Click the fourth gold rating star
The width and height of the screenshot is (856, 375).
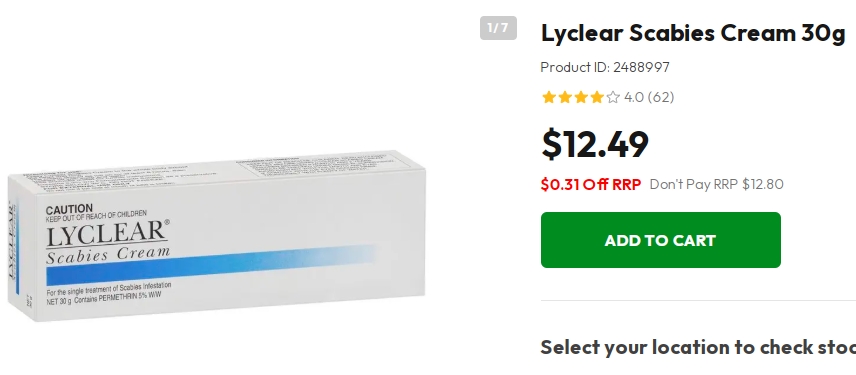[597, 97]
